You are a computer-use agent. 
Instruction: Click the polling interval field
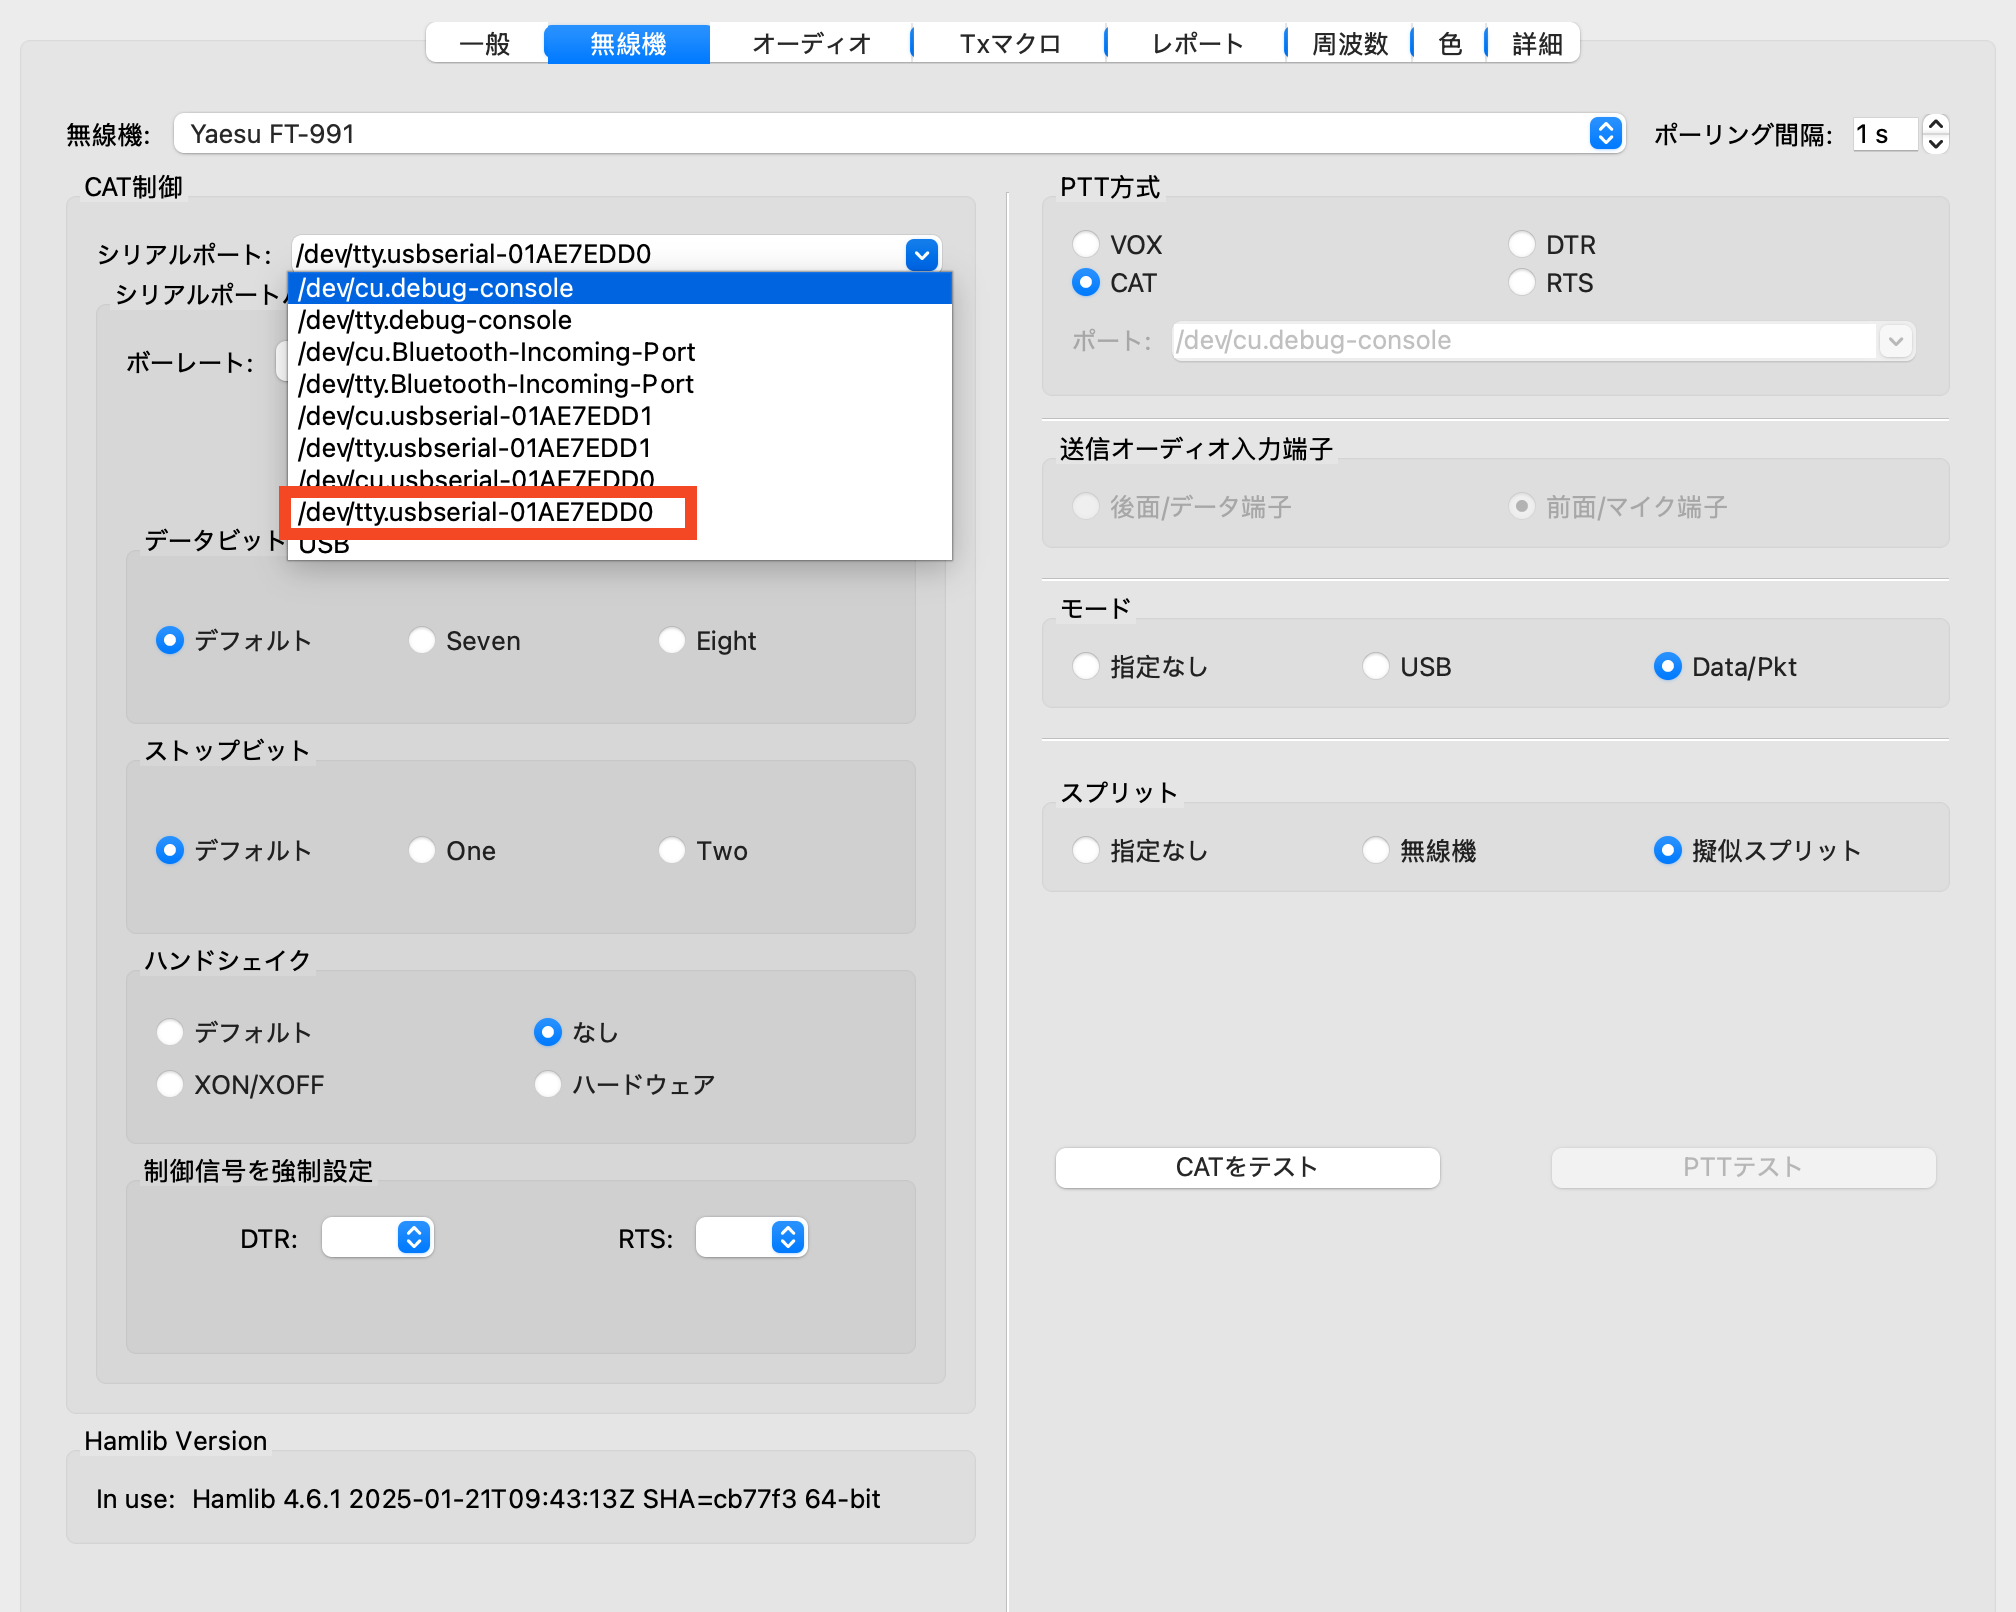1884,134
